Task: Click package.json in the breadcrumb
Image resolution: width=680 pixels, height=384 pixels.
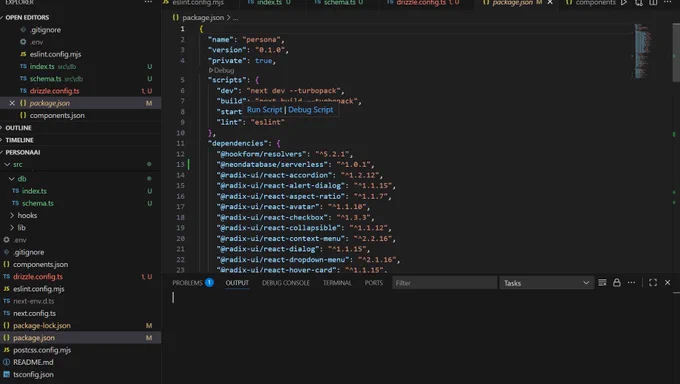Action: [x=203, y=18]
